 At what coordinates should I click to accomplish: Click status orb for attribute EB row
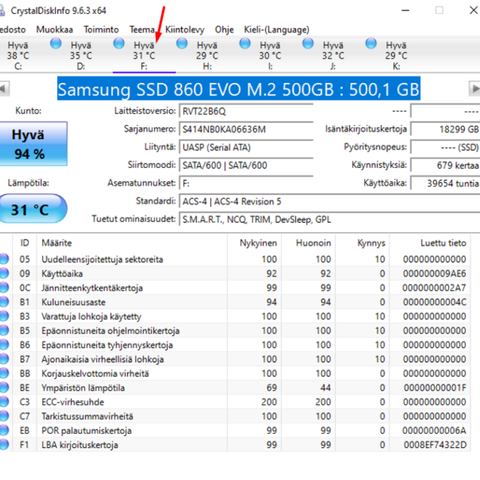pos(4,430)
